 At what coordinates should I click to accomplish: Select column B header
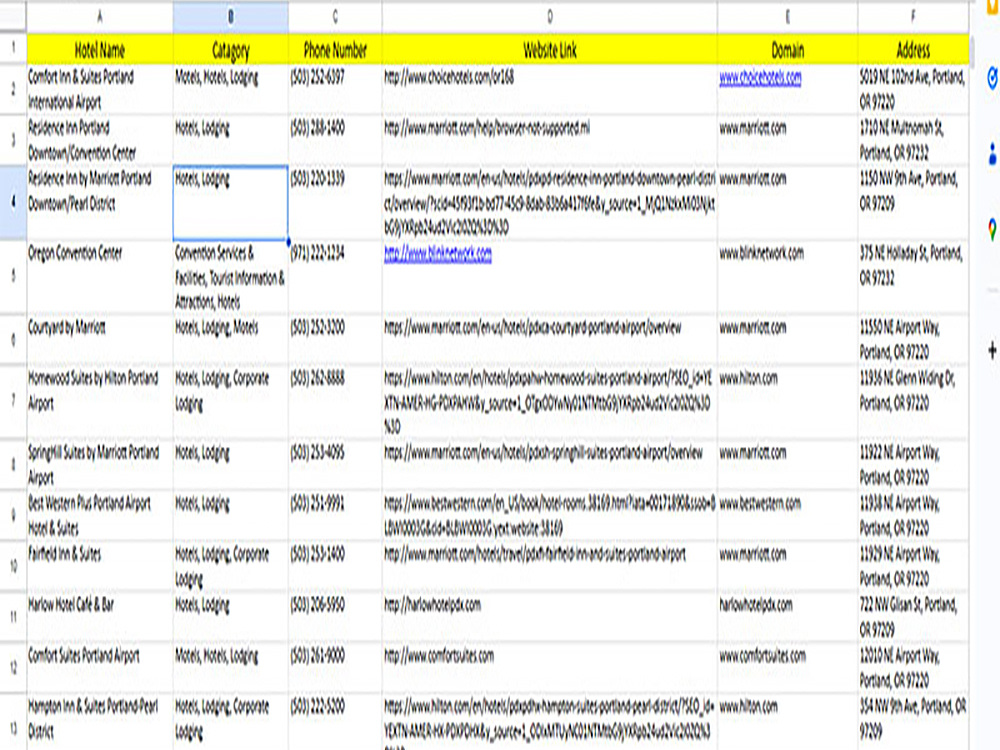point(230,17)
